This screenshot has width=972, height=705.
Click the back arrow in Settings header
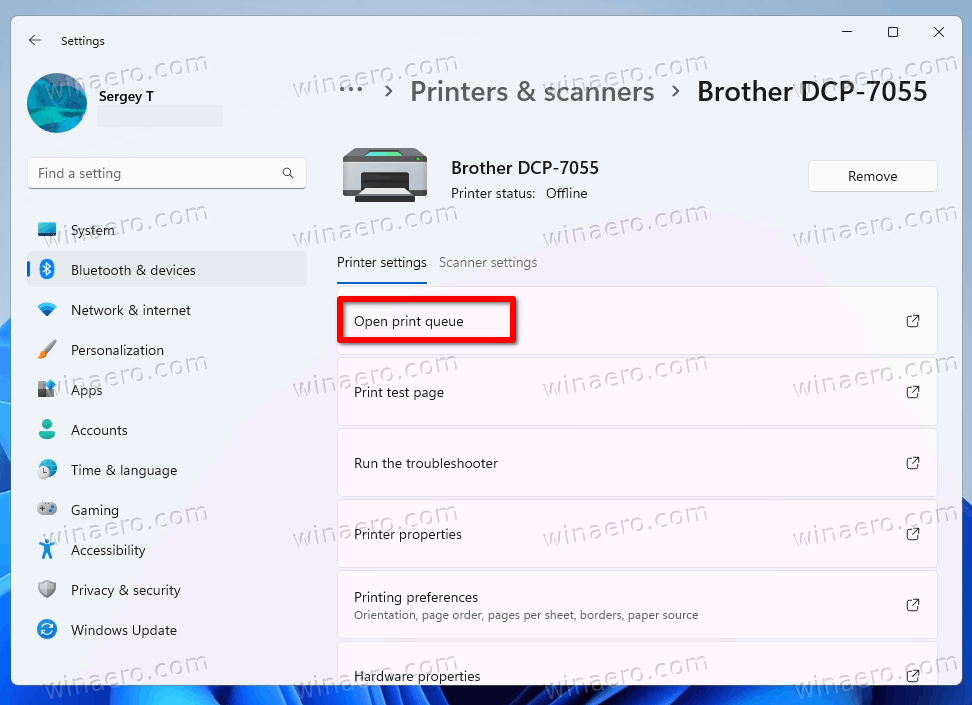(x=35, y=40)
